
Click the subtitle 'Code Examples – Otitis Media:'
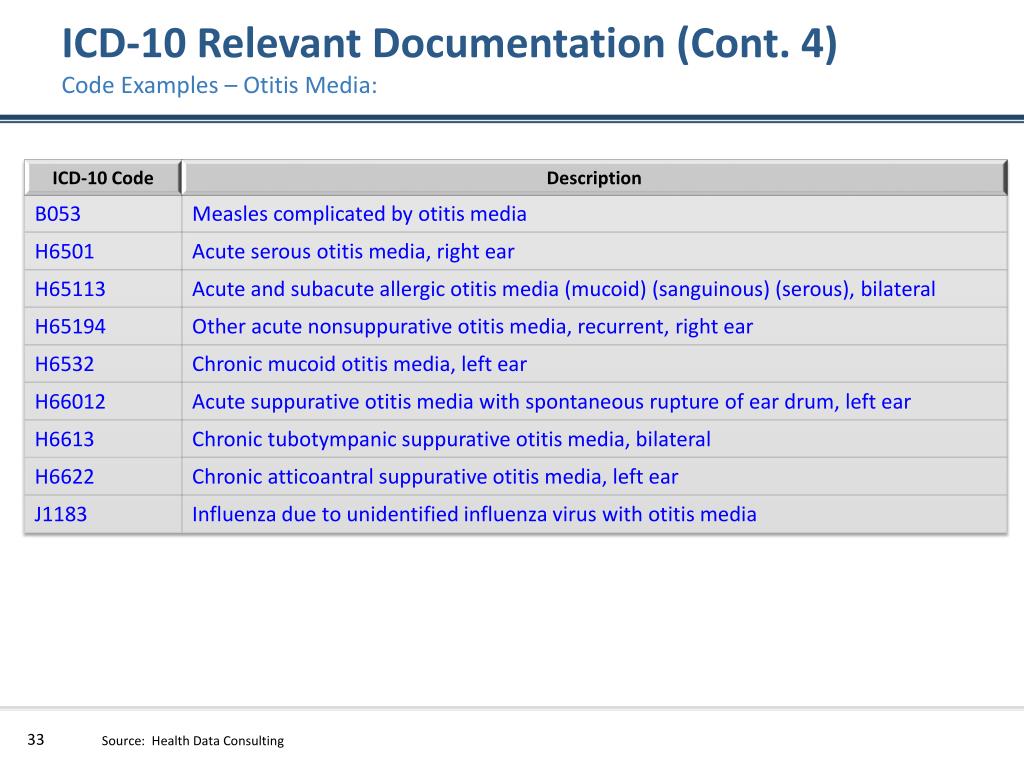219,85
